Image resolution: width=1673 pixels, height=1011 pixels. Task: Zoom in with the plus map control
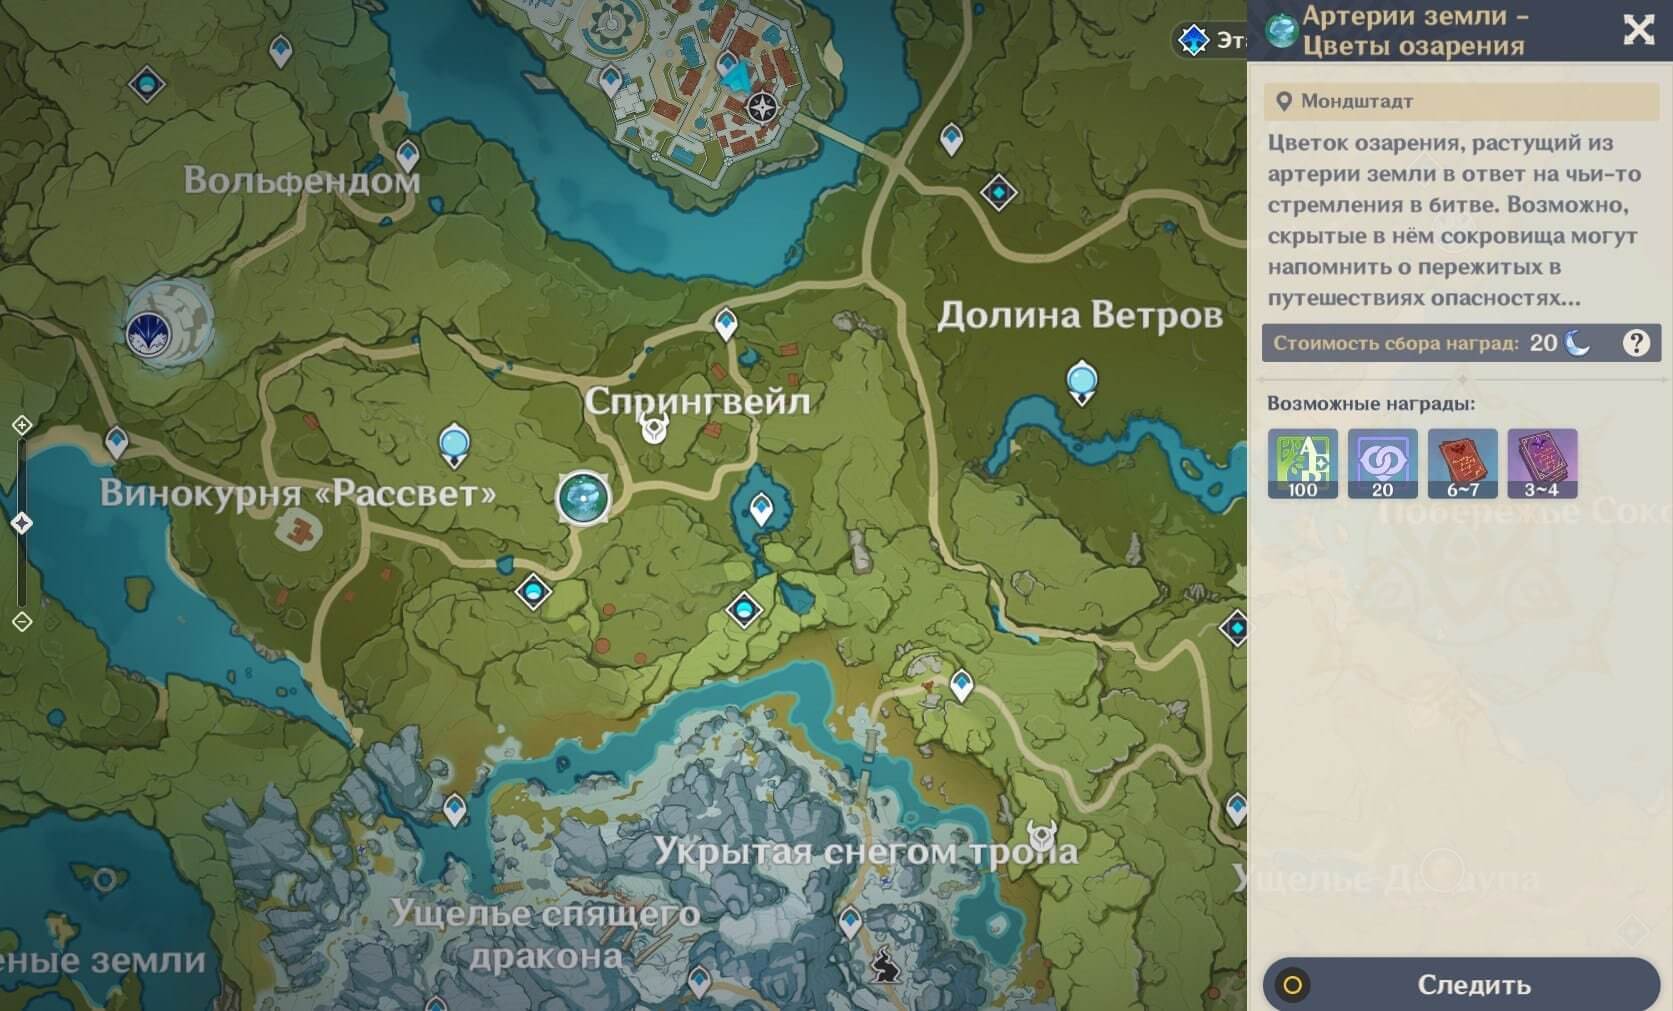click(22, 426)
